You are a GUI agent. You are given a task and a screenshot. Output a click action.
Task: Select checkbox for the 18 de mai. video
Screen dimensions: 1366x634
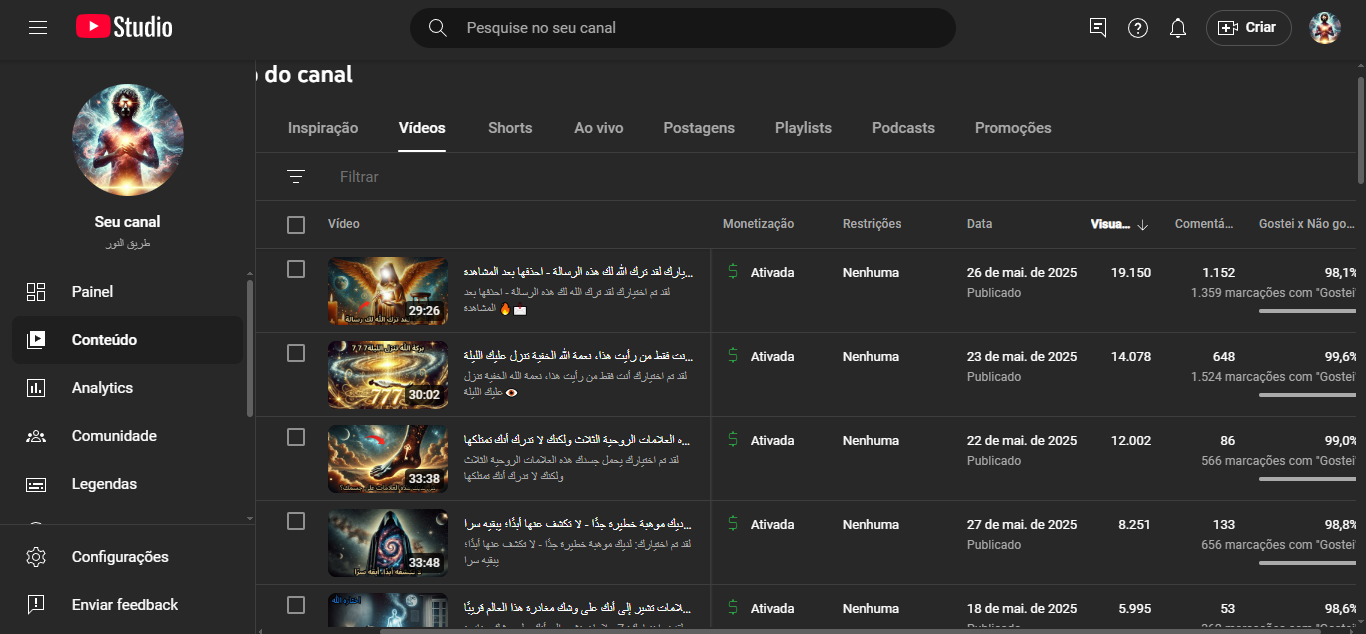coord(296,605)
